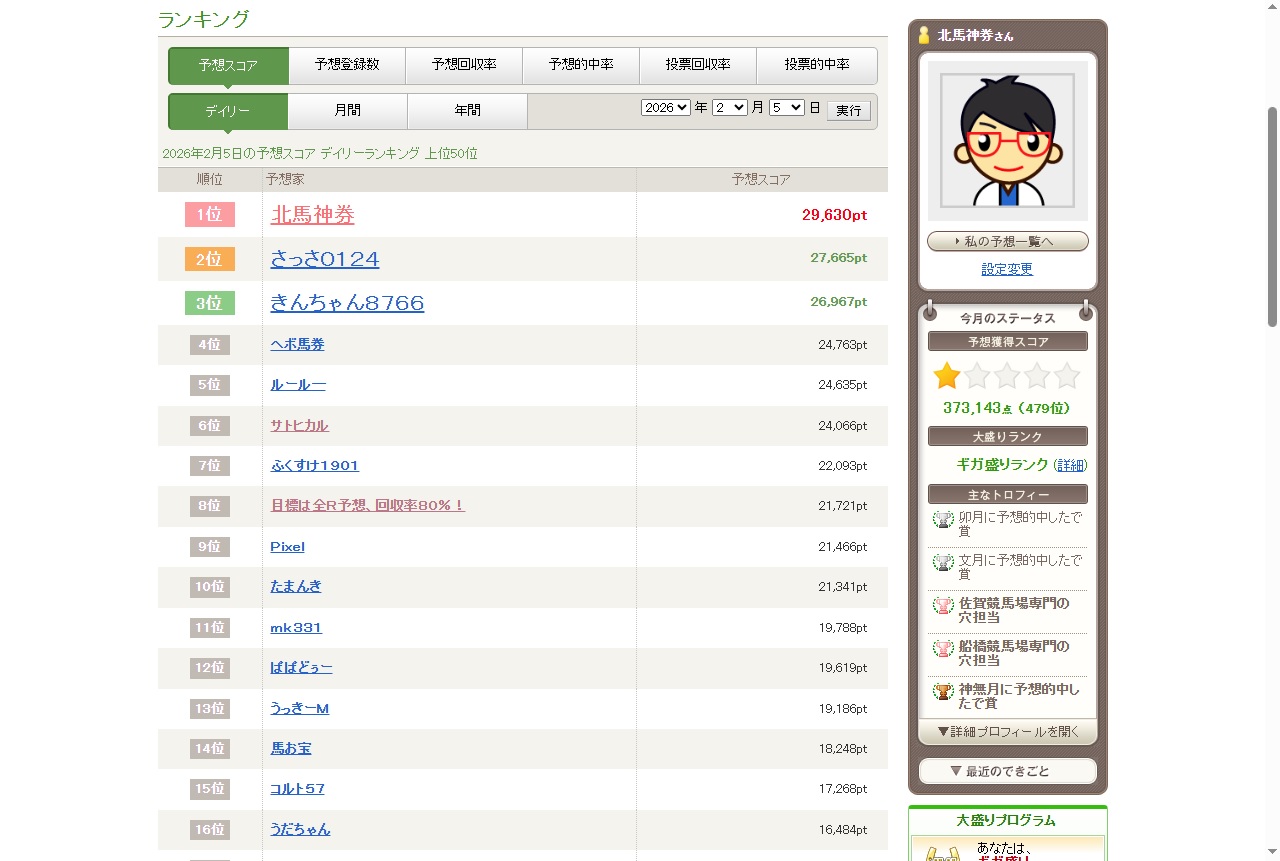Click the 神無月に予想的中したで賞 gold trophy icon

tap(943, 691)
